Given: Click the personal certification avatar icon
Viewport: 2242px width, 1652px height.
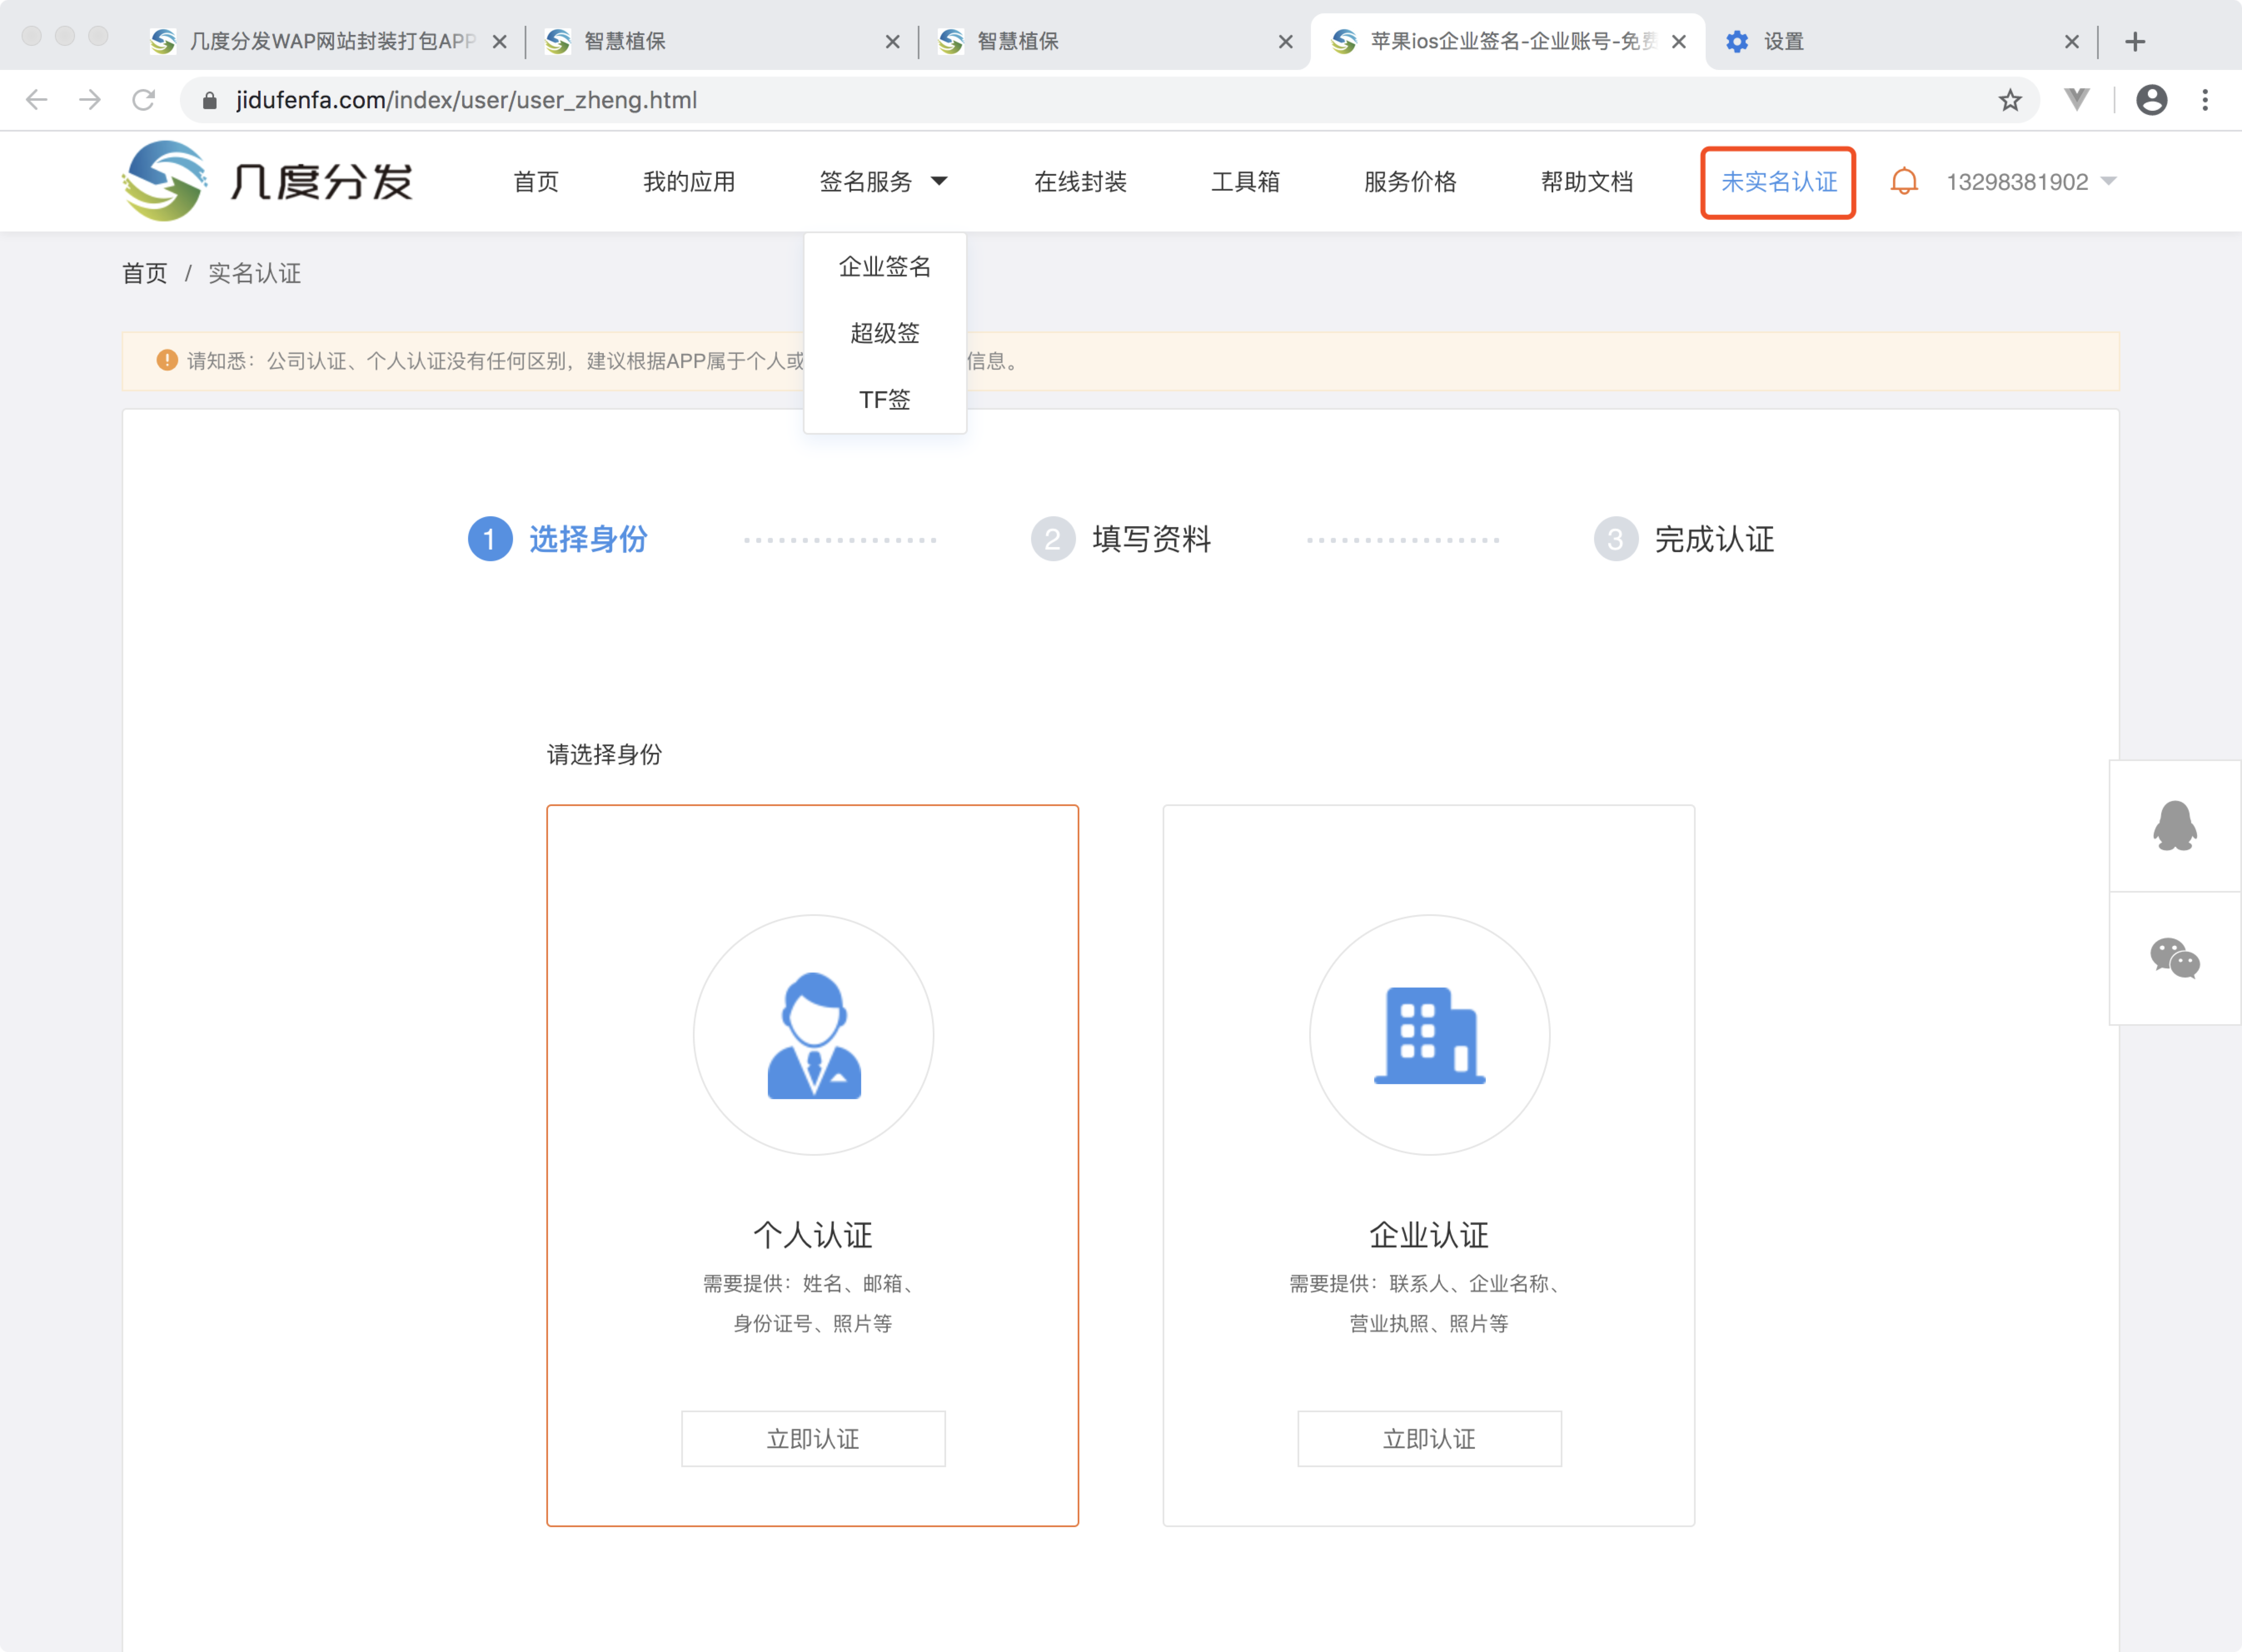Looking at the screenshot, I should [x=813, y=1034].
